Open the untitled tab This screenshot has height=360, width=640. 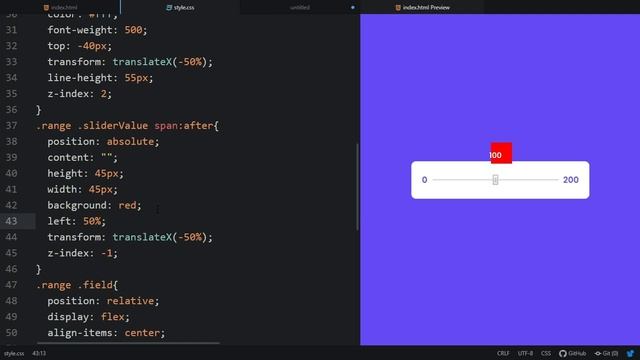(x=300, y=7)
